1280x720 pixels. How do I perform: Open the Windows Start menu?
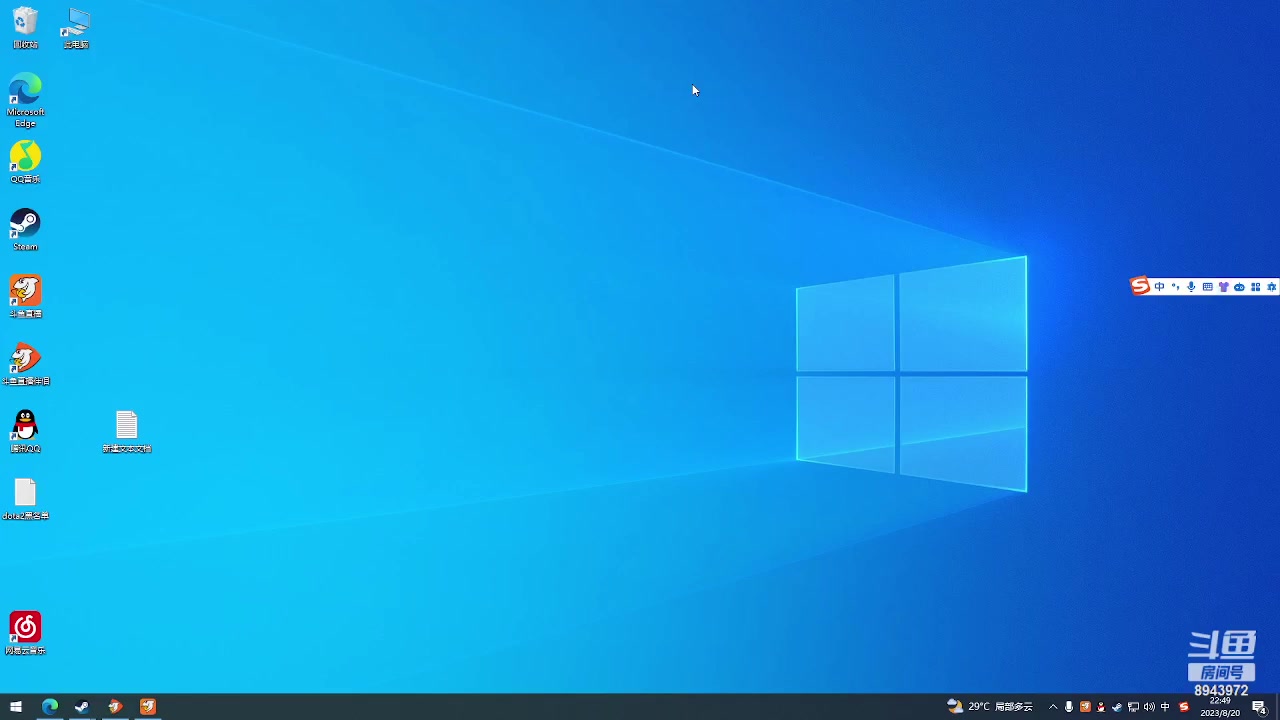tap(16, 707)
